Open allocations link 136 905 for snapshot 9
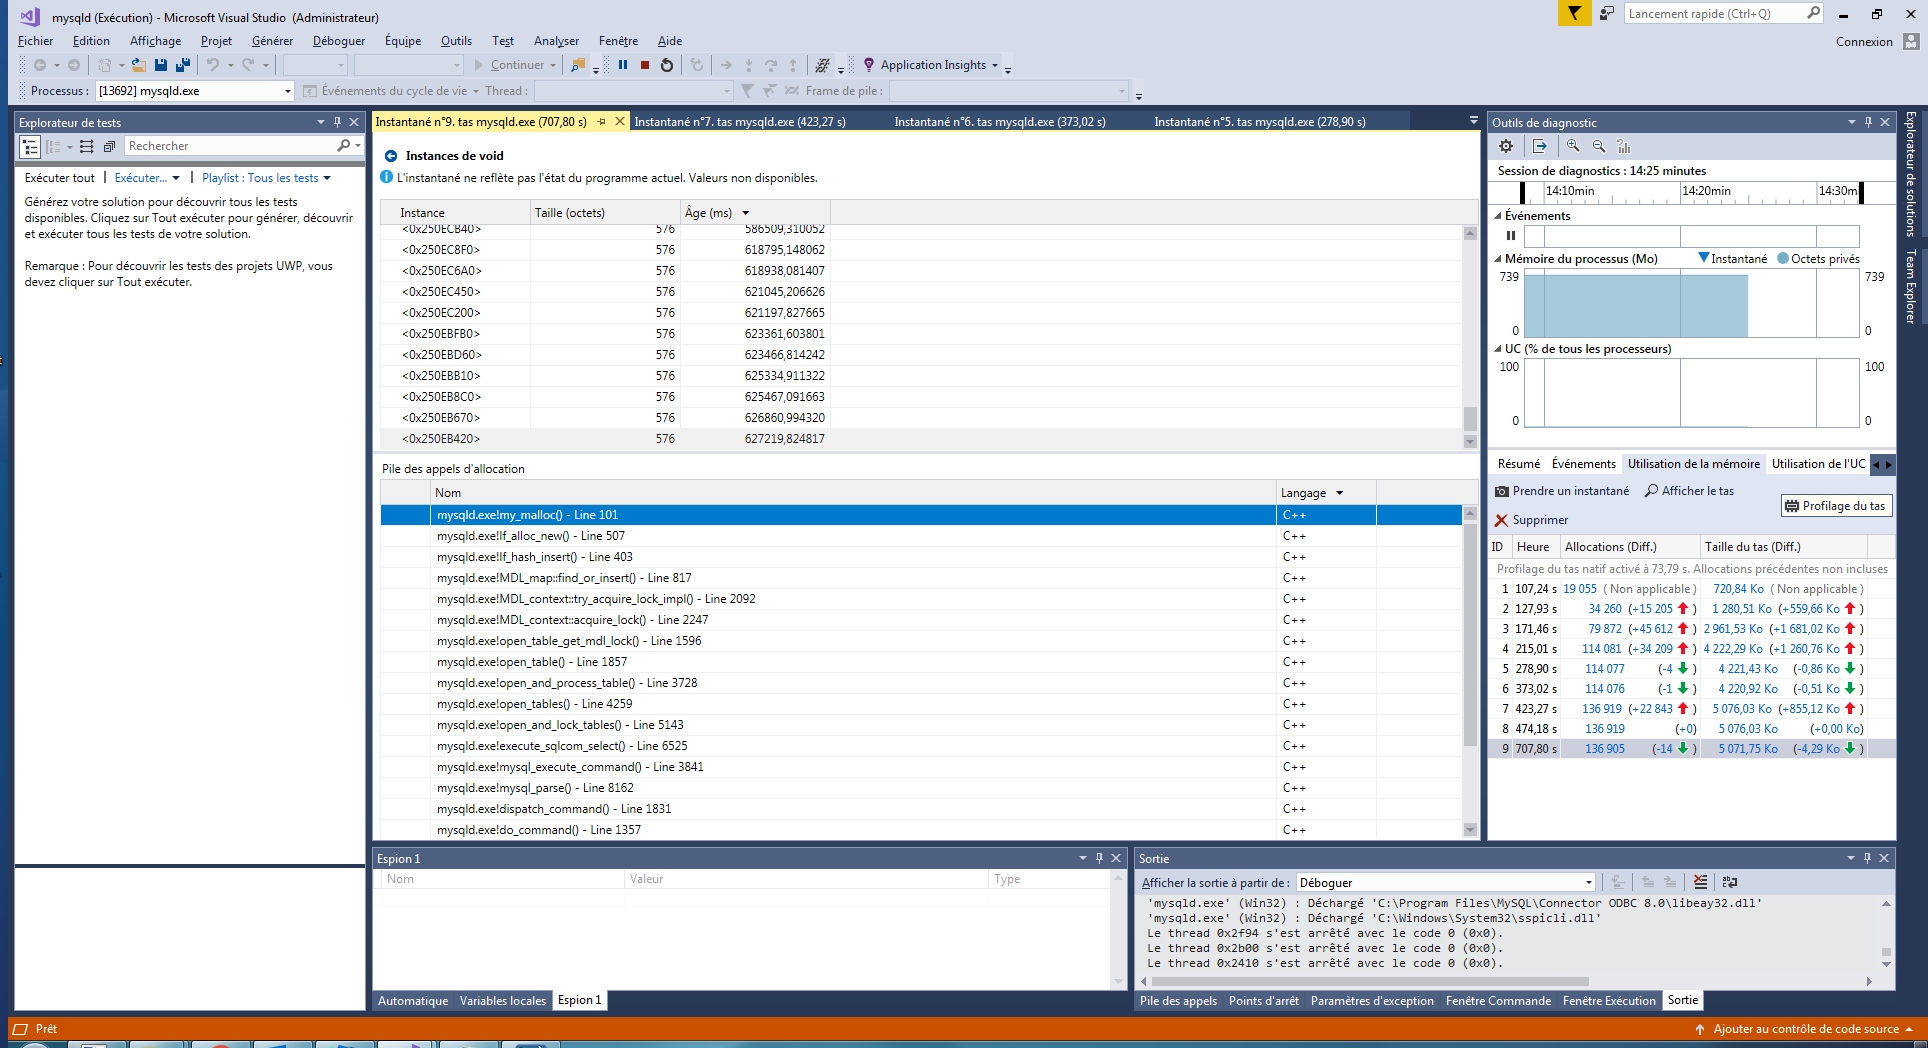This screenshot has width=1928, height=1048. click(1604, 749)
